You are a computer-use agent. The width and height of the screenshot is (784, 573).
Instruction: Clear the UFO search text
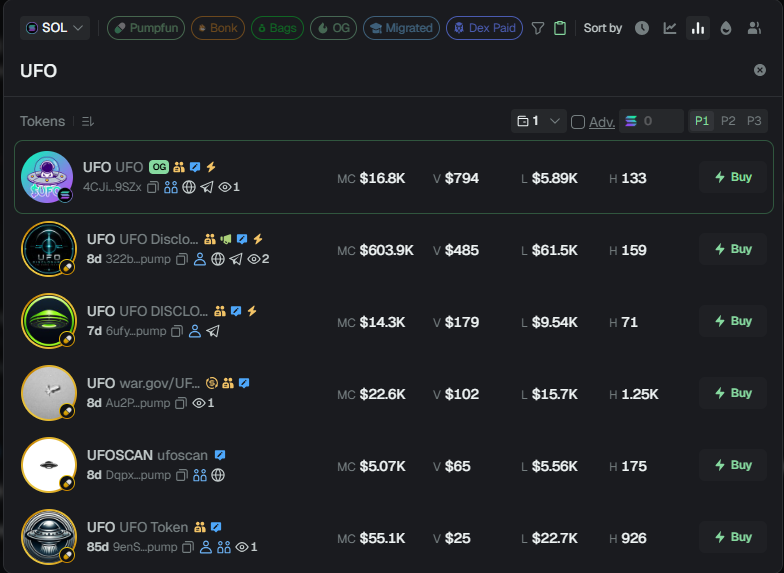(760, 70)
